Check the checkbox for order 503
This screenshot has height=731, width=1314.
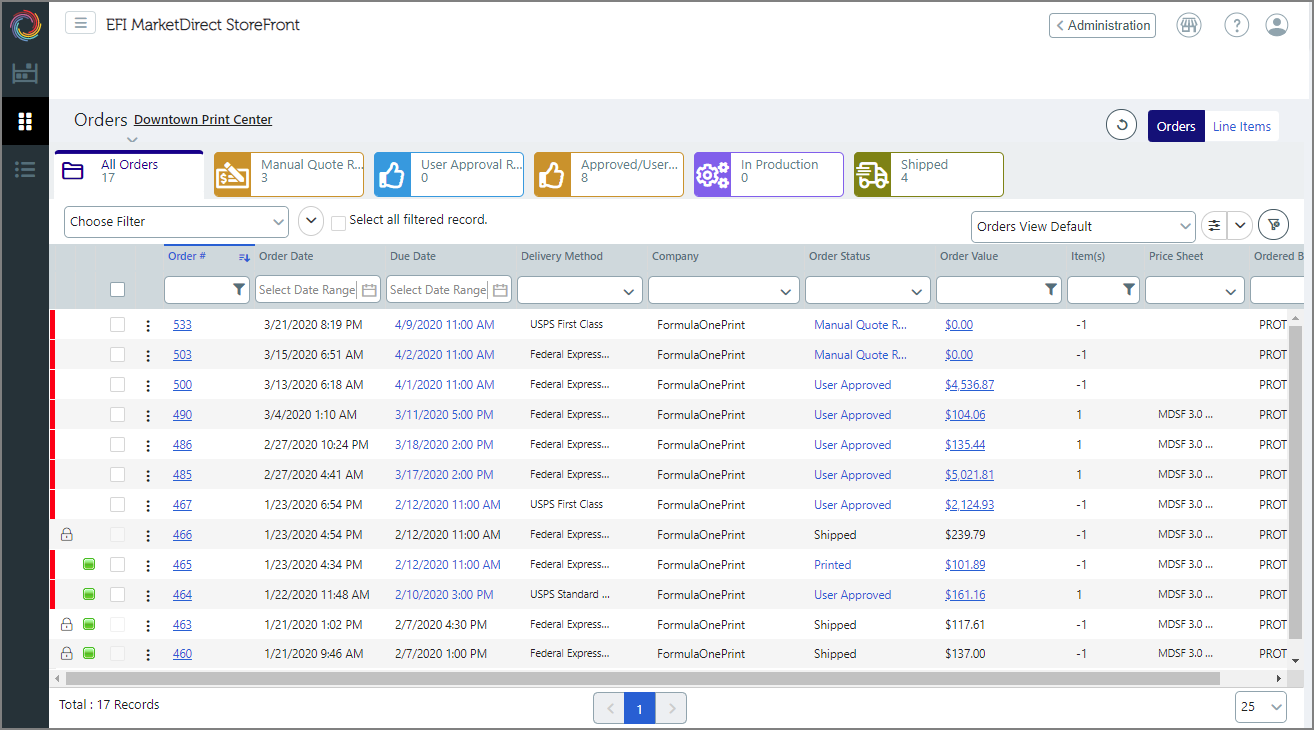click(118, 355)
